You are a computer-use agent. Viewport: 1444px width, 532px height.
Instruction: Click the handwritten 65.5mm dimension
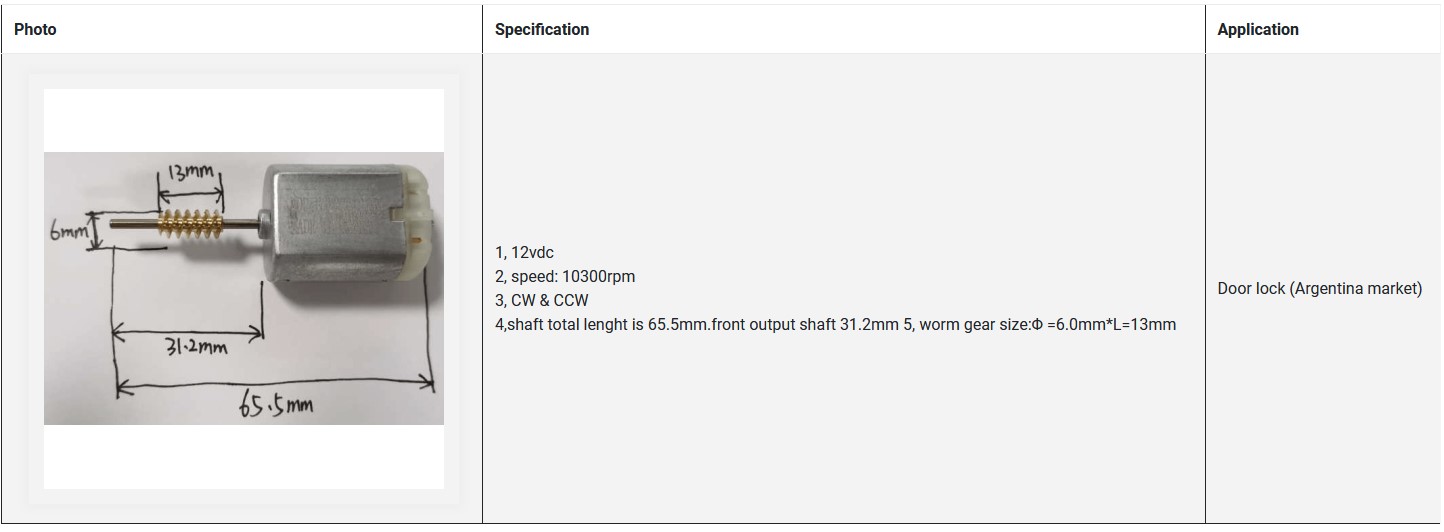pyautogui.click(x=275, y=406)
